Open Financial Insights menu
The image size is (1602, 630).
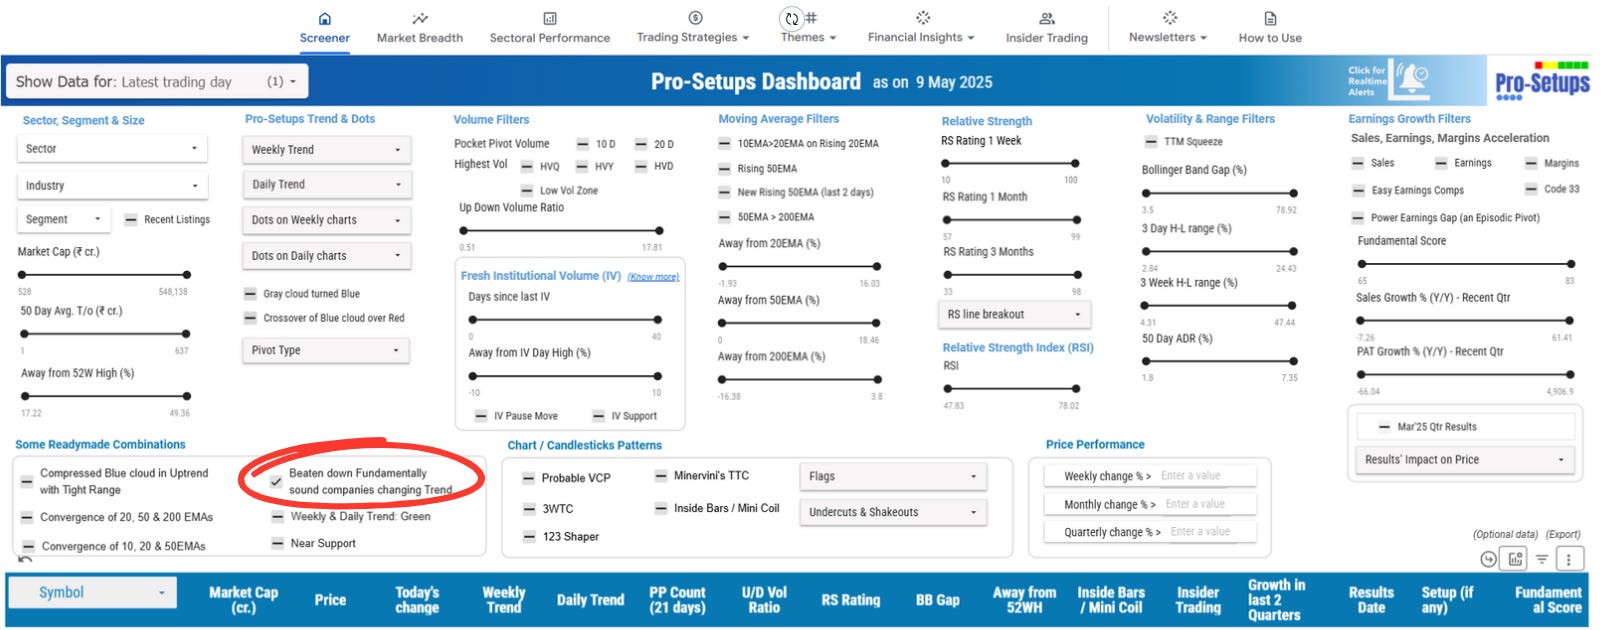pos(921,37)
